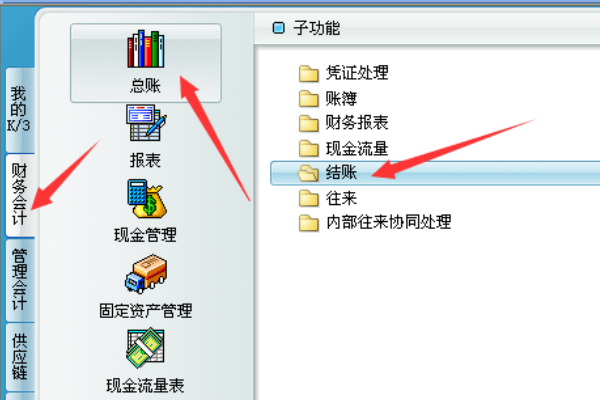Click the 子功能 panel header square icon
The image size is (600, 400).
click(x=279, y=28)
